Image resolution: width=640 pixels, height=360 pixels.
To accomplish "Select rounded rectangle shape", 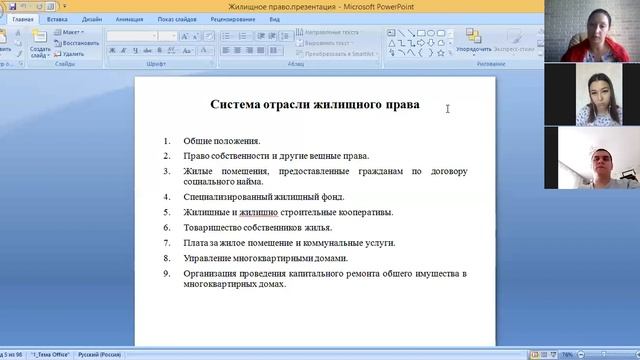I will [441, 33].
